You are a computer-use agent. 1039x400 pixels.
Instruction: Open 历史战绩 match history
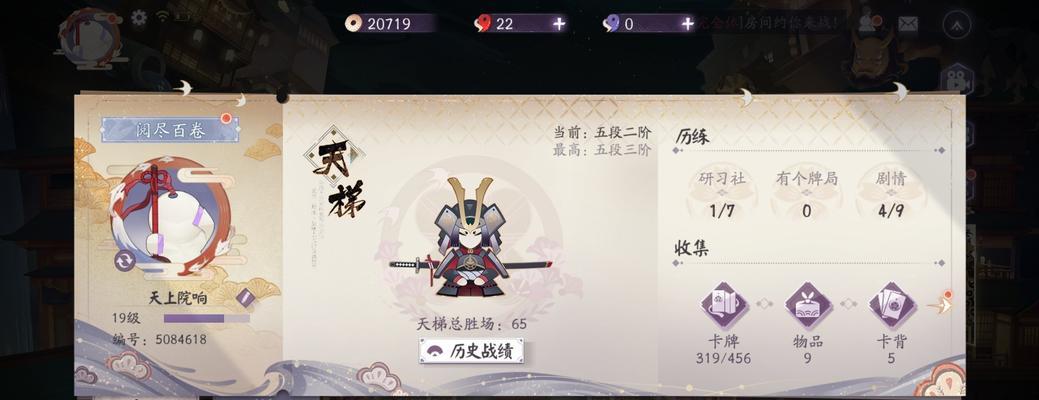[x=471, y=350]
